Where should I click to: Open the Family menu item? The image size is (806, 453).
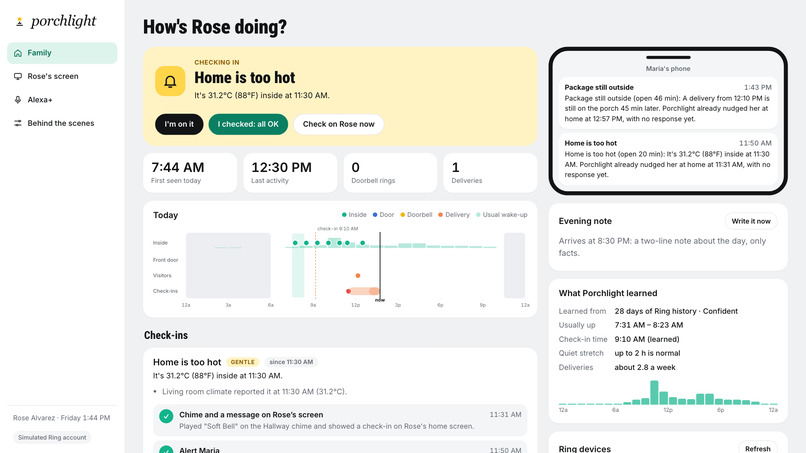(x=62, y=53)
